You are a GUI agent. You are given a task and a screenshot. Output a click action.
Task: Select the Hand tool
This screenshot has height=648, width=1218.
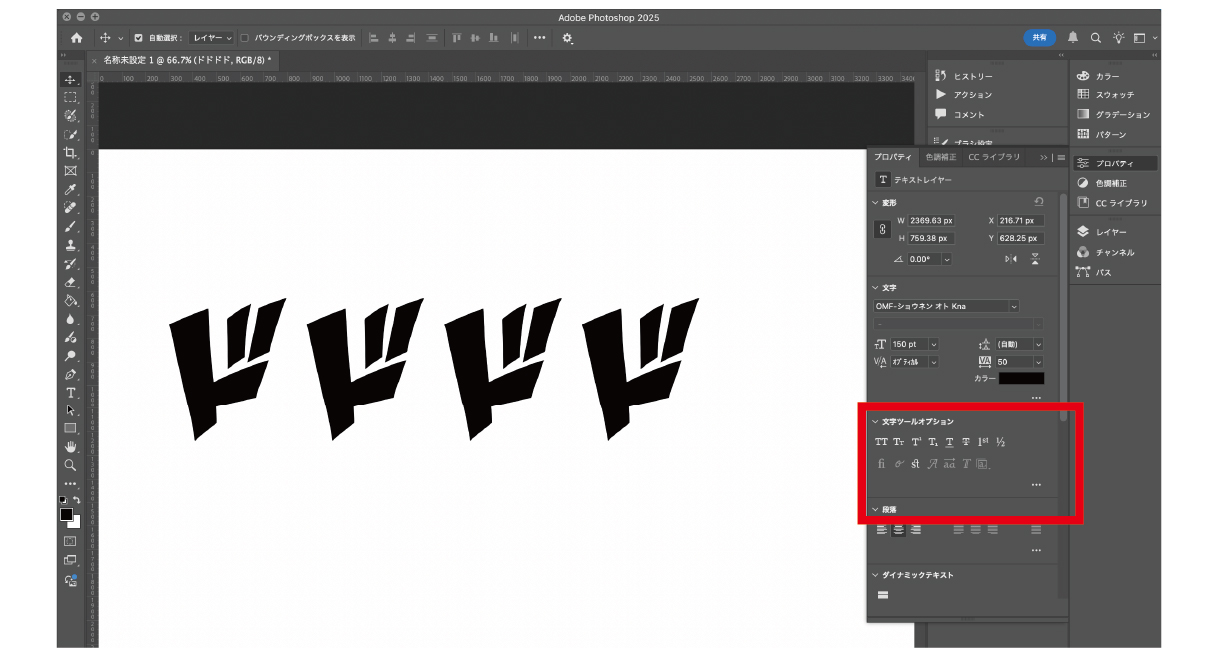click(70, 446)
